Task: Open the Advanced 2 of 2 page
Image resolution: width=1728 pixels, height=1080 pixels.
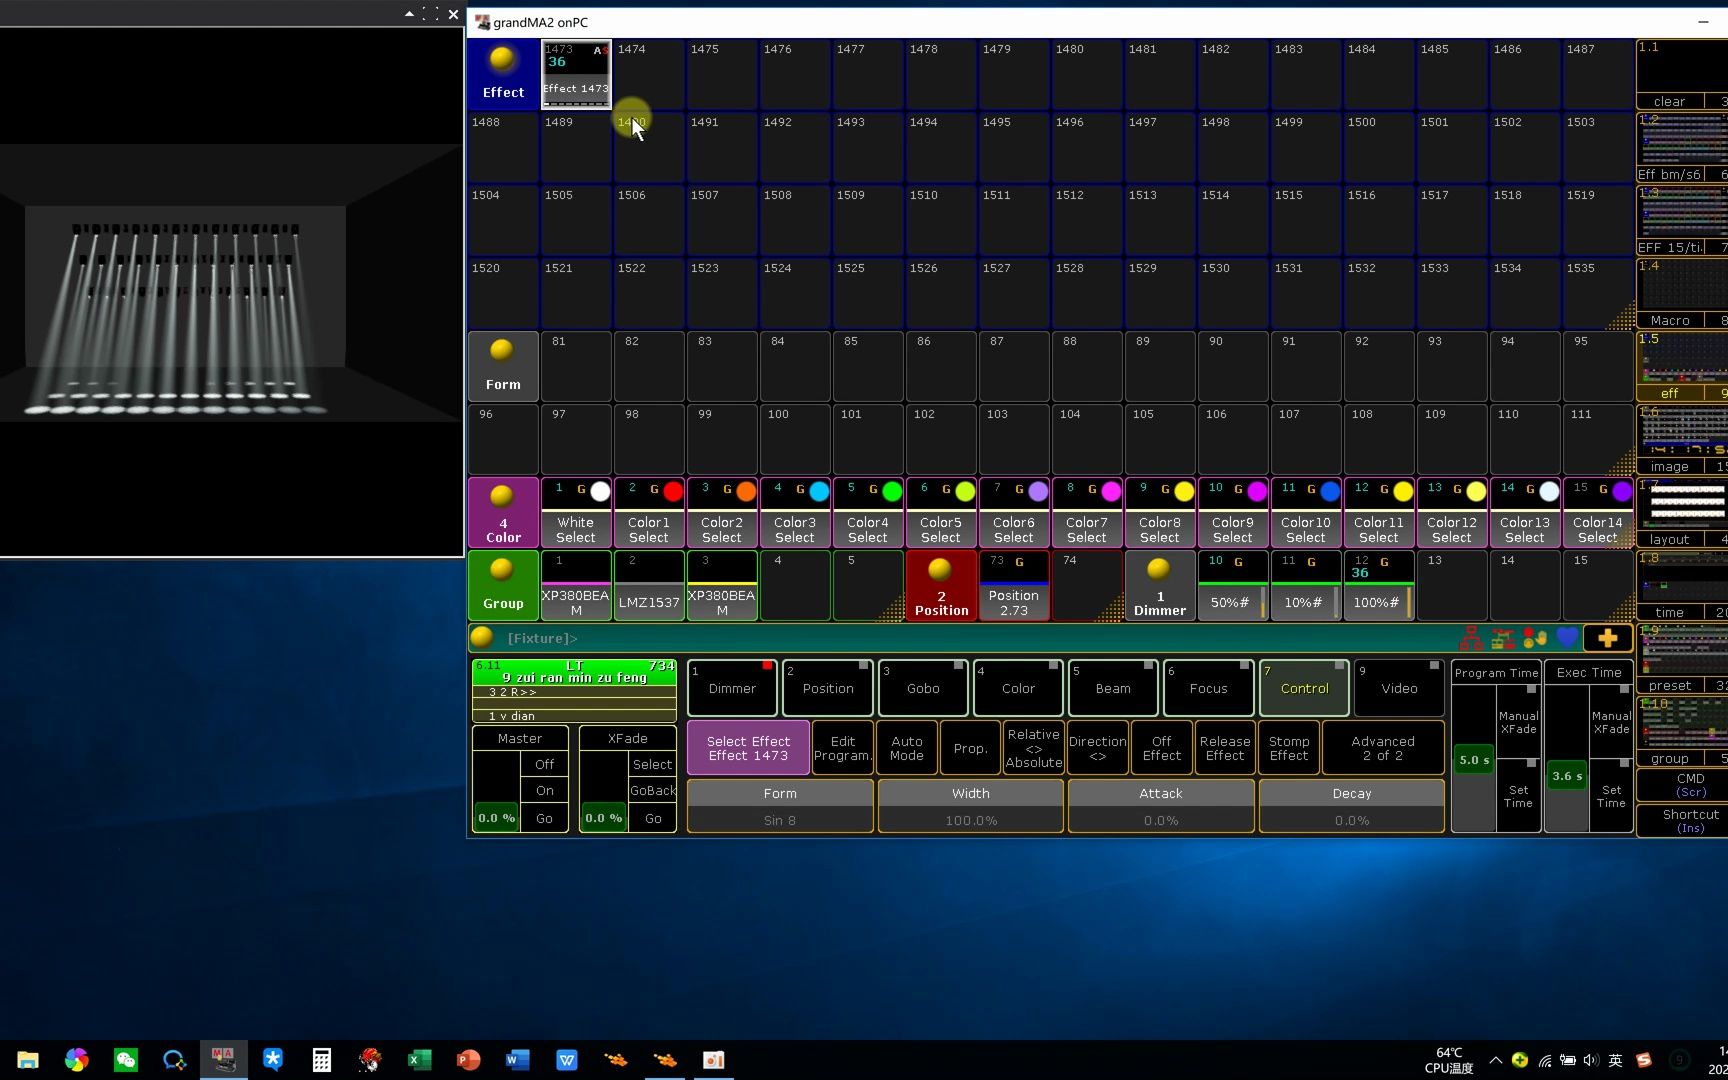Action: pos(1383,748)
